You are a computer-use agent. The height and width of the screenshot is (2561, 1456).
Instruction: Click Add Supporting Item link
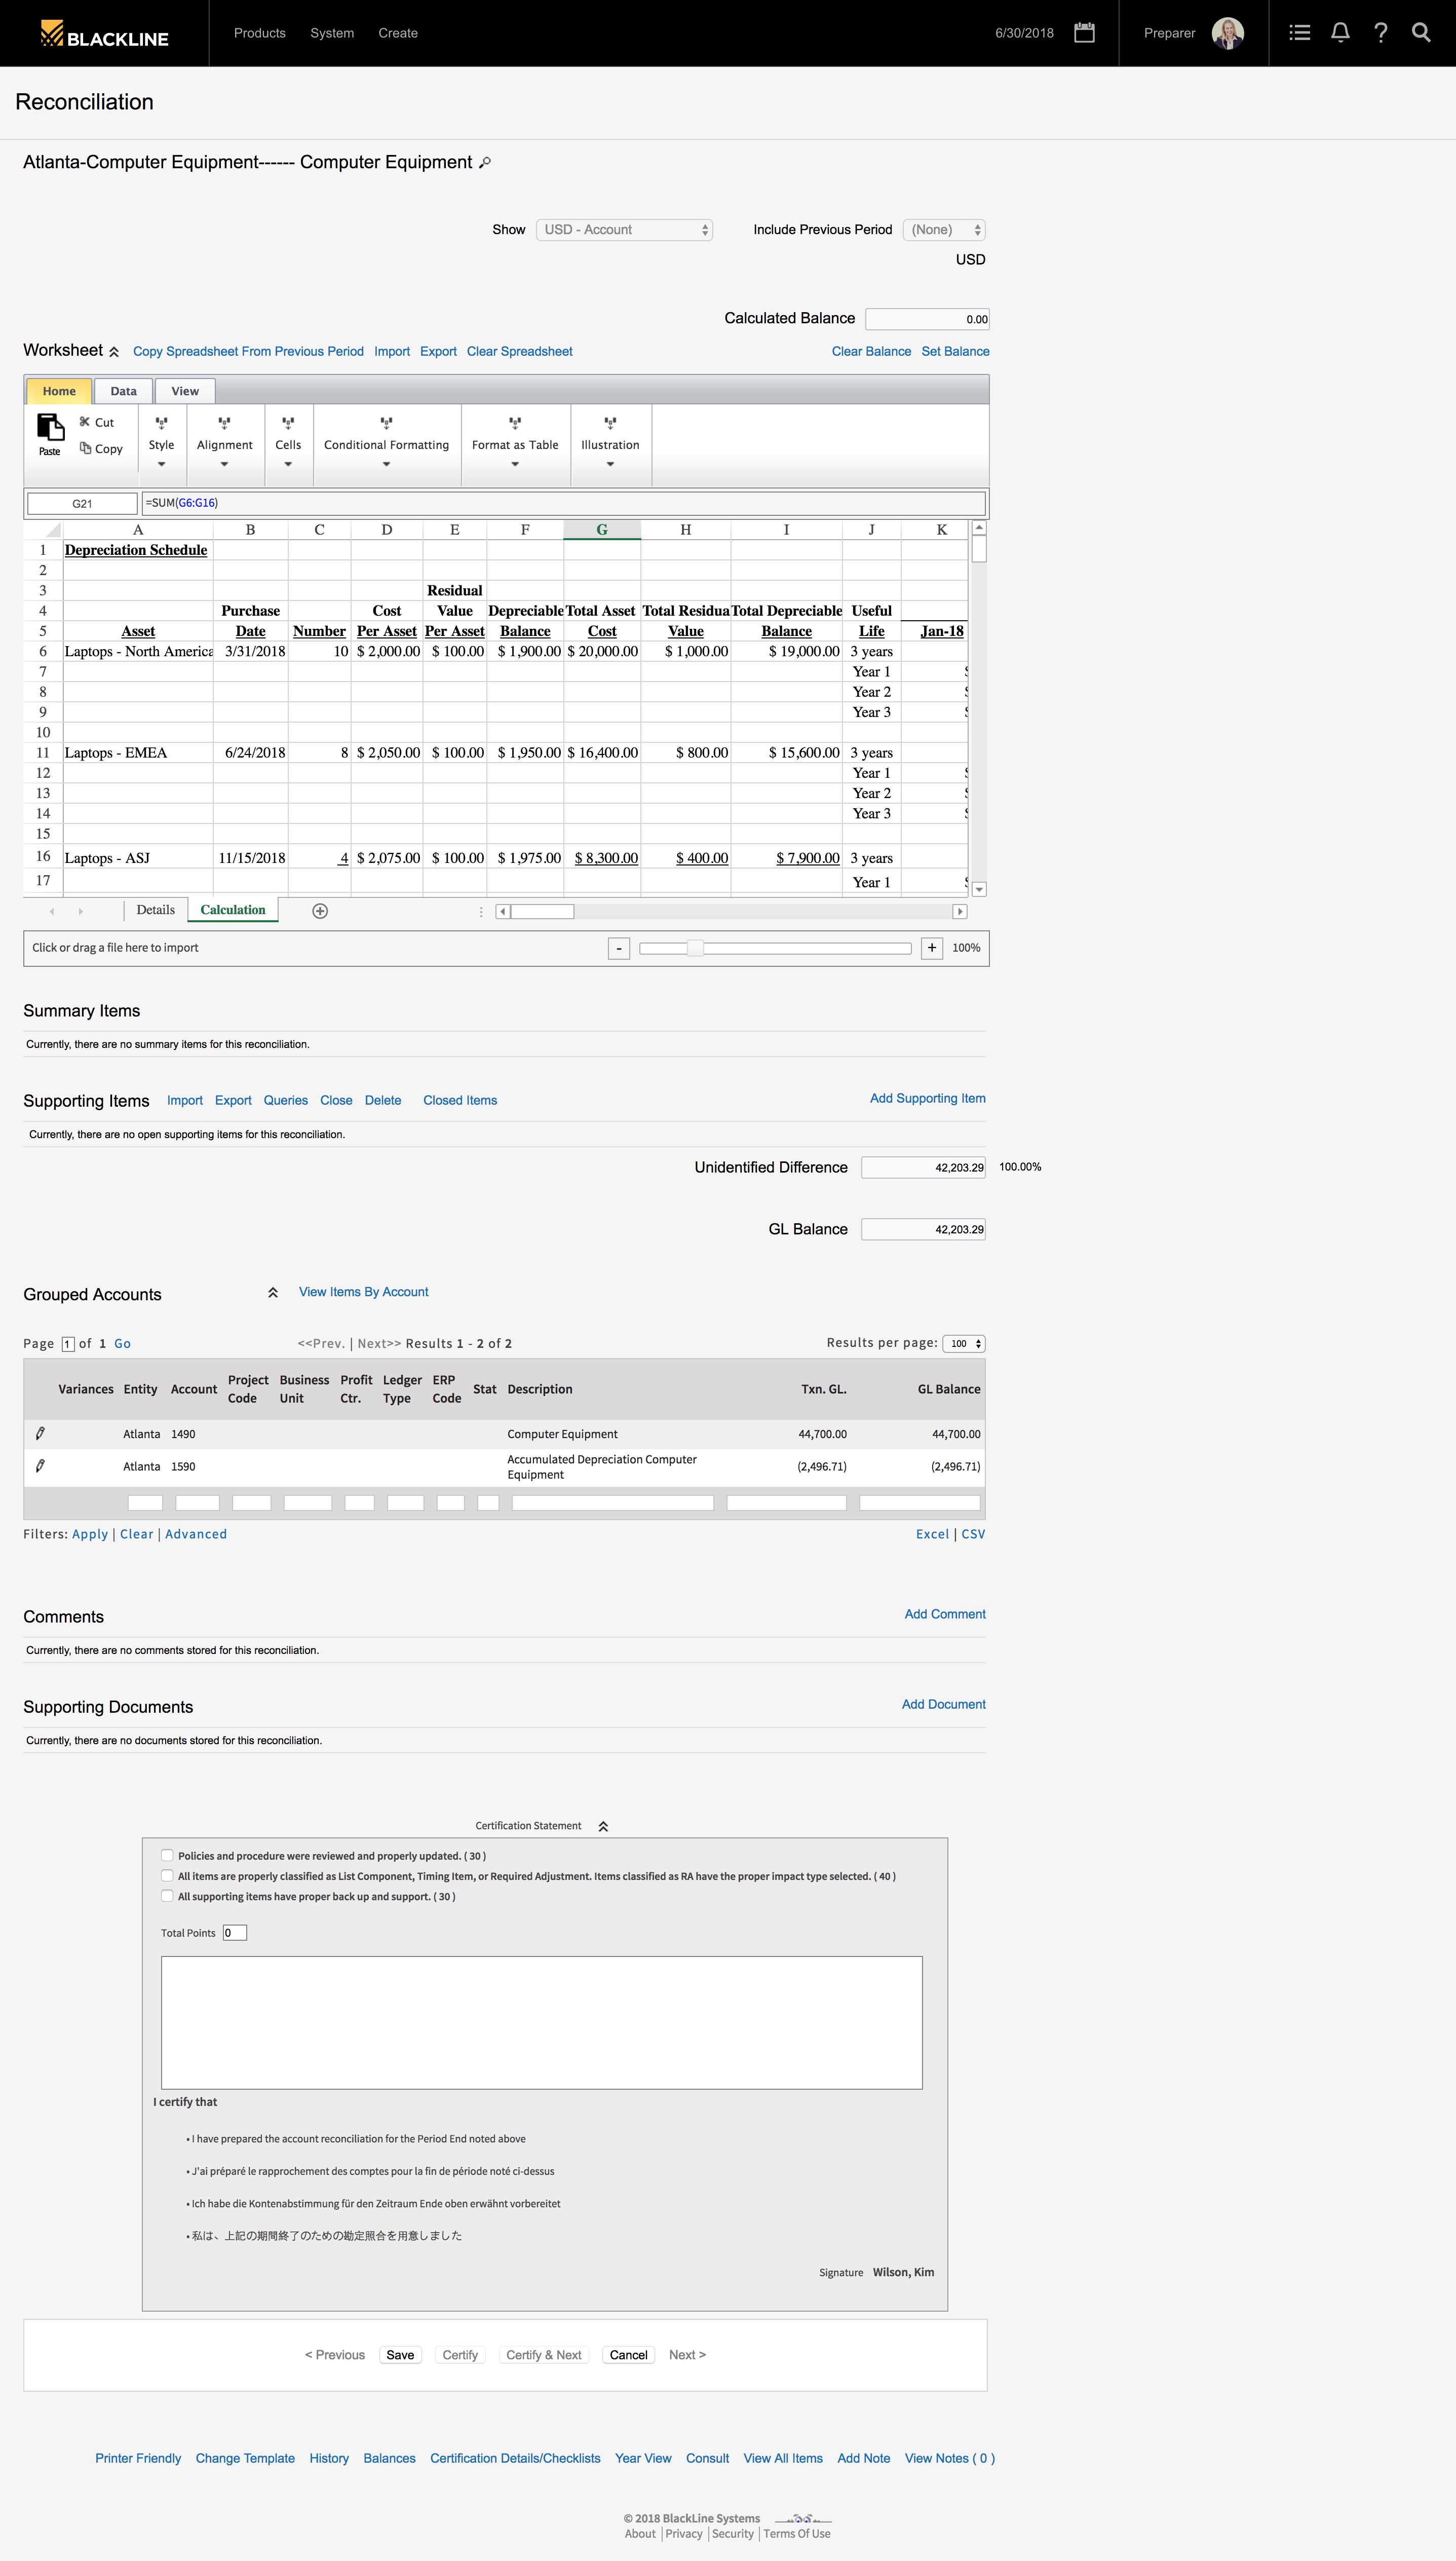[927, 1098]
